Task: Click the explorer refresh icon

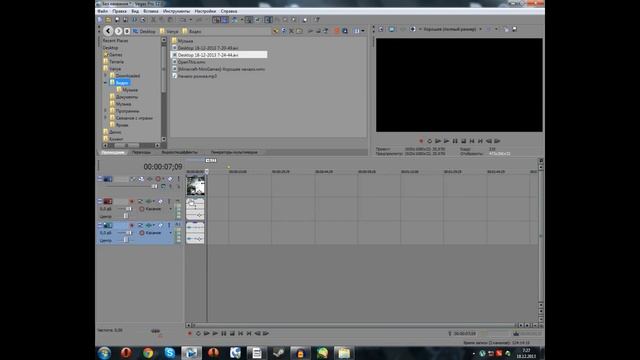Action: click(x=283, y=31)
